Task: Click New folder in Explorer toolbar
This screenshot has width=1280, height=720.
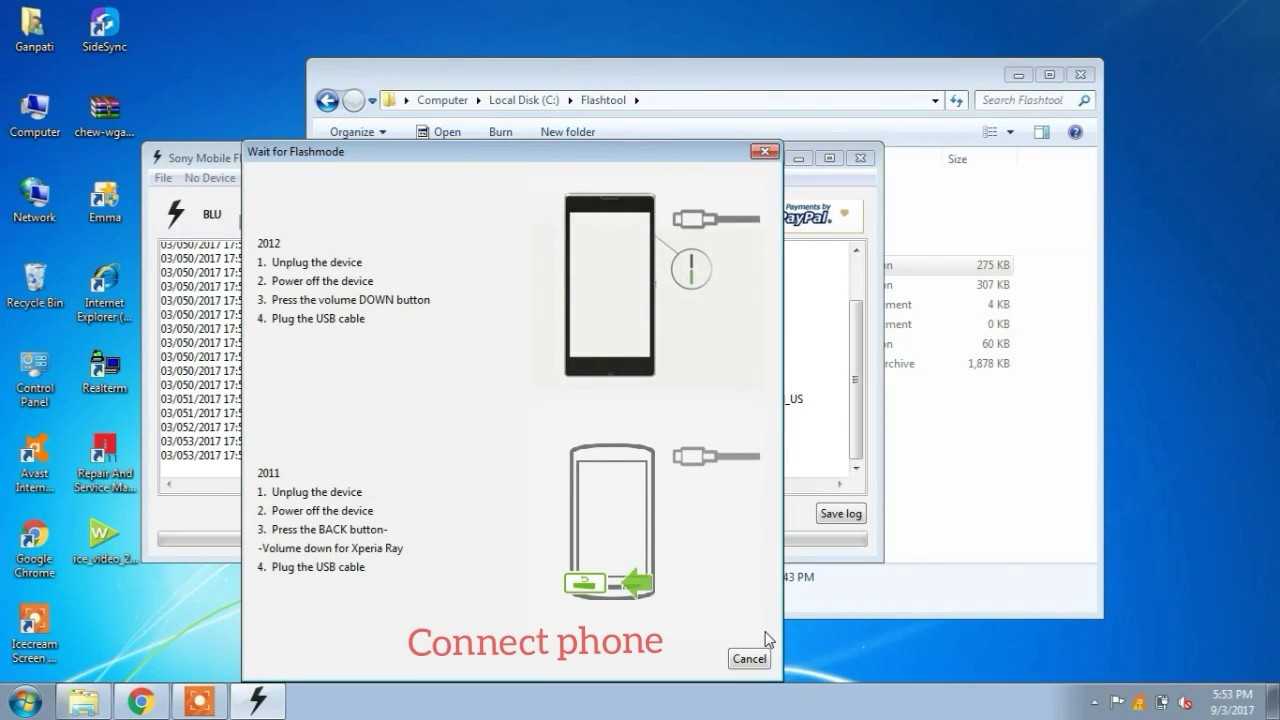Action: 568,132
